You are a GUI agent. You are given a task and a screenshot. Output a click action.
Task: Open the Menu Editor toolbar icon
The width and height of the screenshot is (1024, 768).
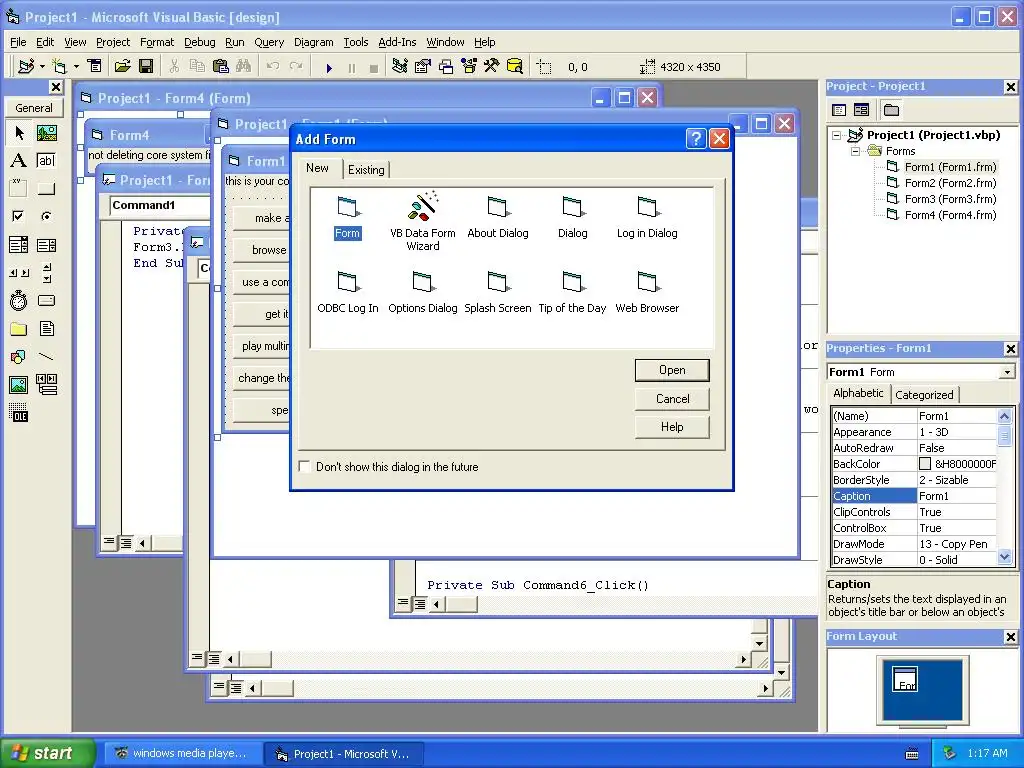click(x=95, y=67)
